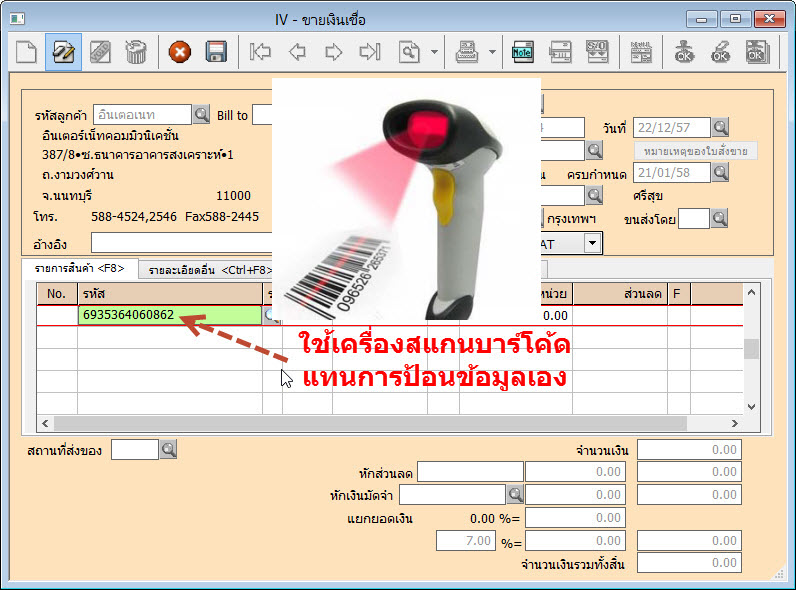Viewport: 796px width, 590px height.
Task: Click the void document stamp icon
Action: tap(100, 52)
